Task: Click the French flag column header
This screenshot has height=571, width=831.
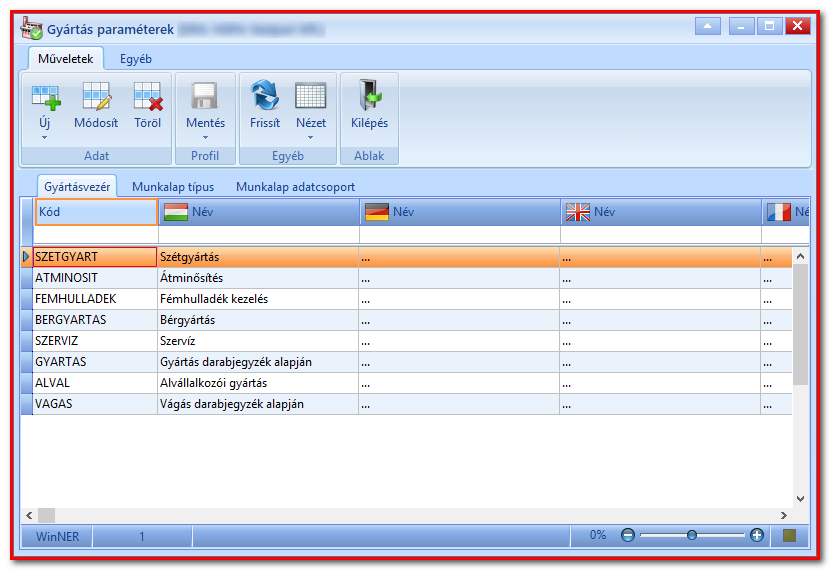Action: pos(786,212)
